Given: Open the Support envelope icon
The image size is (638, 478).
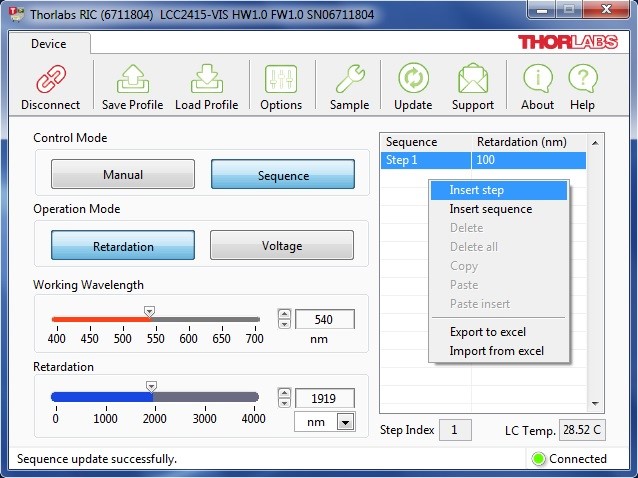Looking at the screenshot, I should (472, 79).
